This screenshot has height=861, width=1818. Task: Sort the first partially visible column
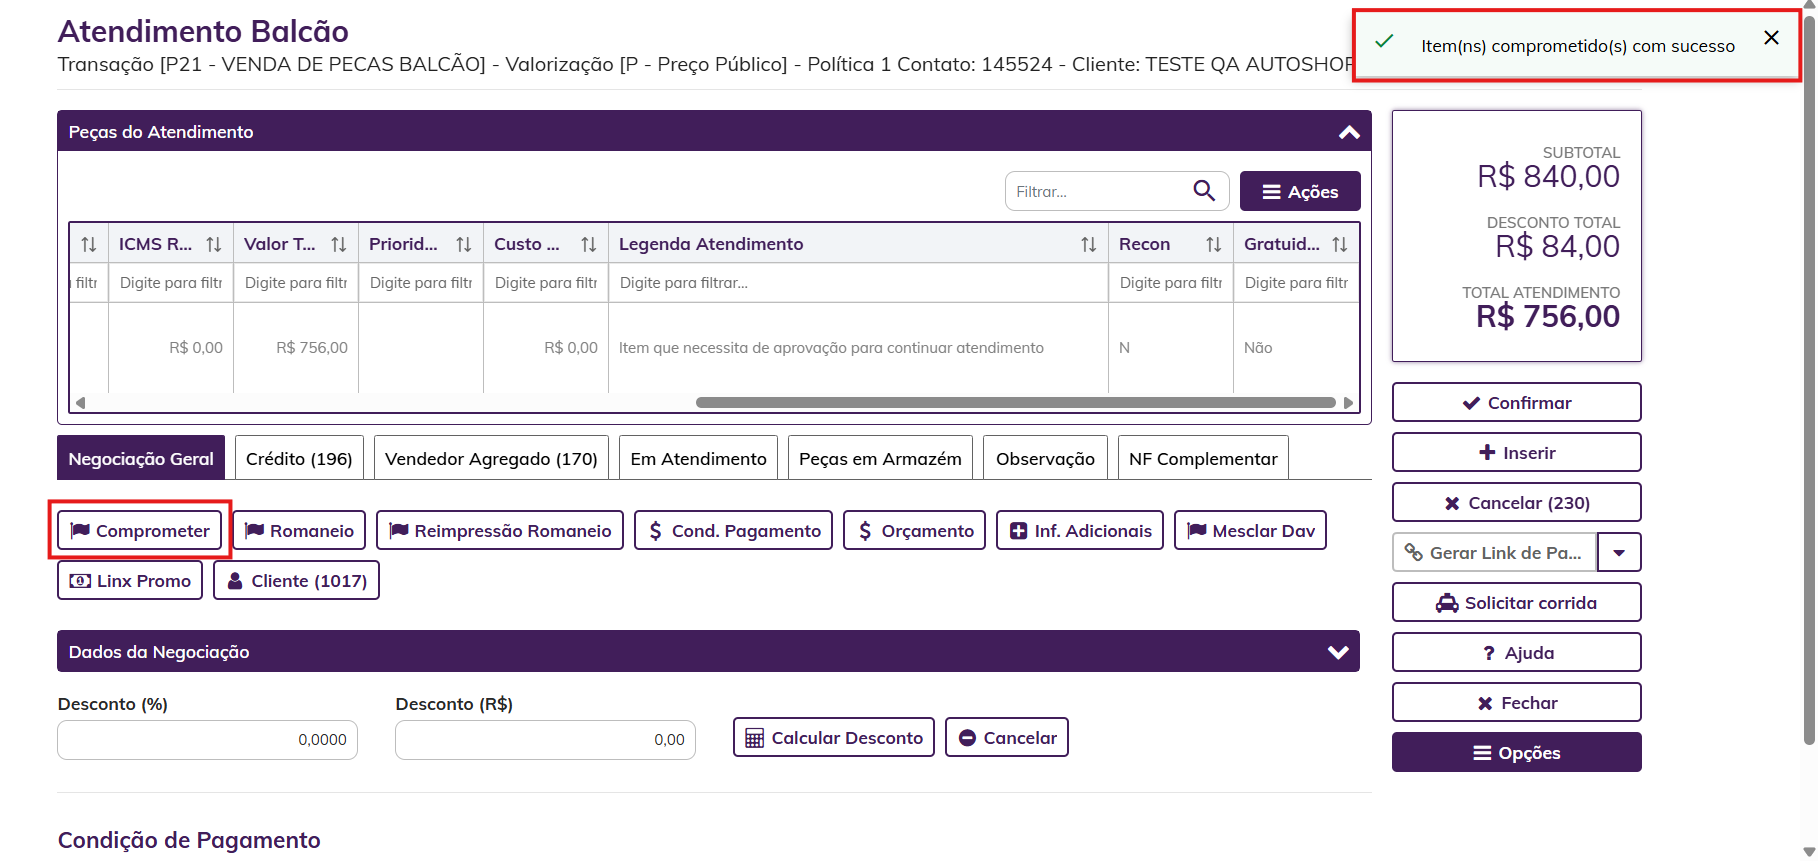(89, 244)
